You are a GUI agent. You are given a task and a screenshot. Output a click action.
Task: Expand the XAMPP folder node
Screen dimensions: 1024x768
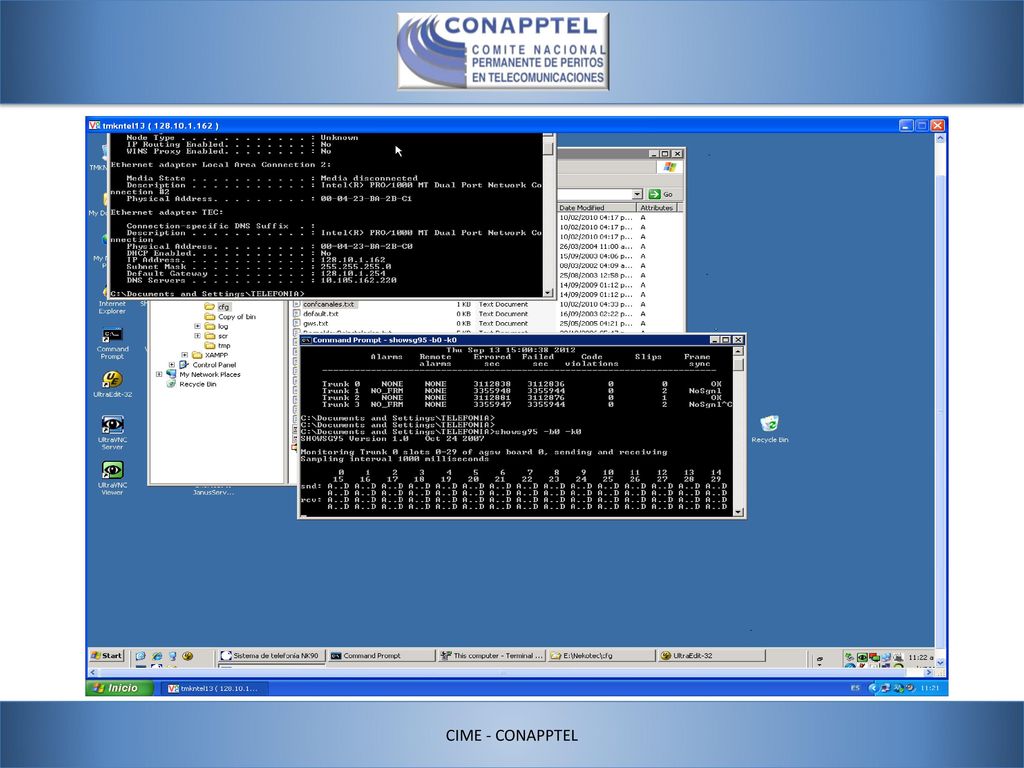point(184,355)
